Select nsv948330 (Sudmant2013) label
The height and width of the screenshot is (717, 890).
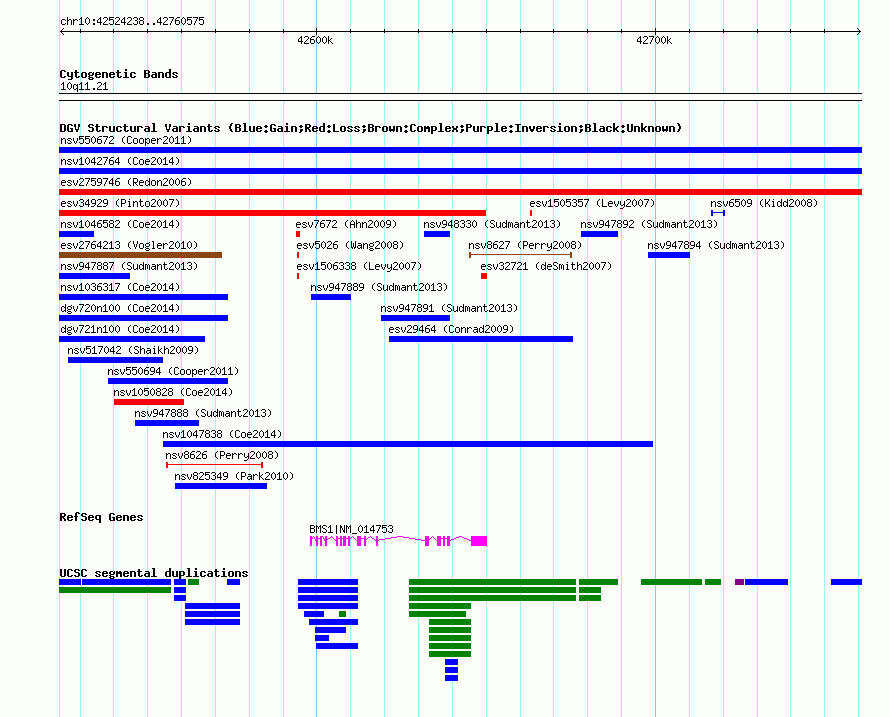[492, 224]
